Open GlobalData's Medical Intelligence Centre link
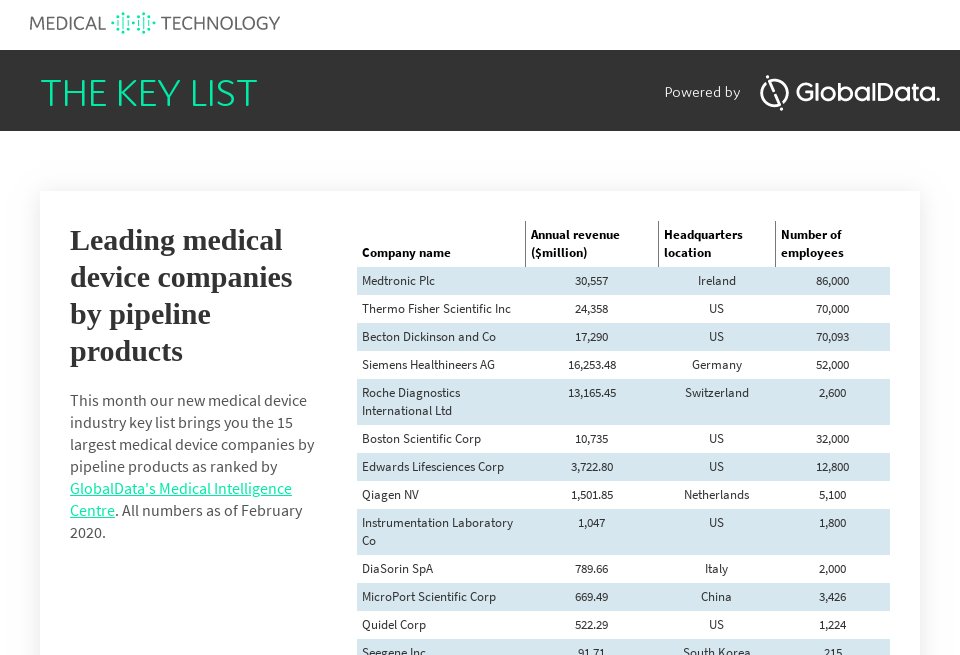Screen dimensions: 960x655 coord(180,499)
